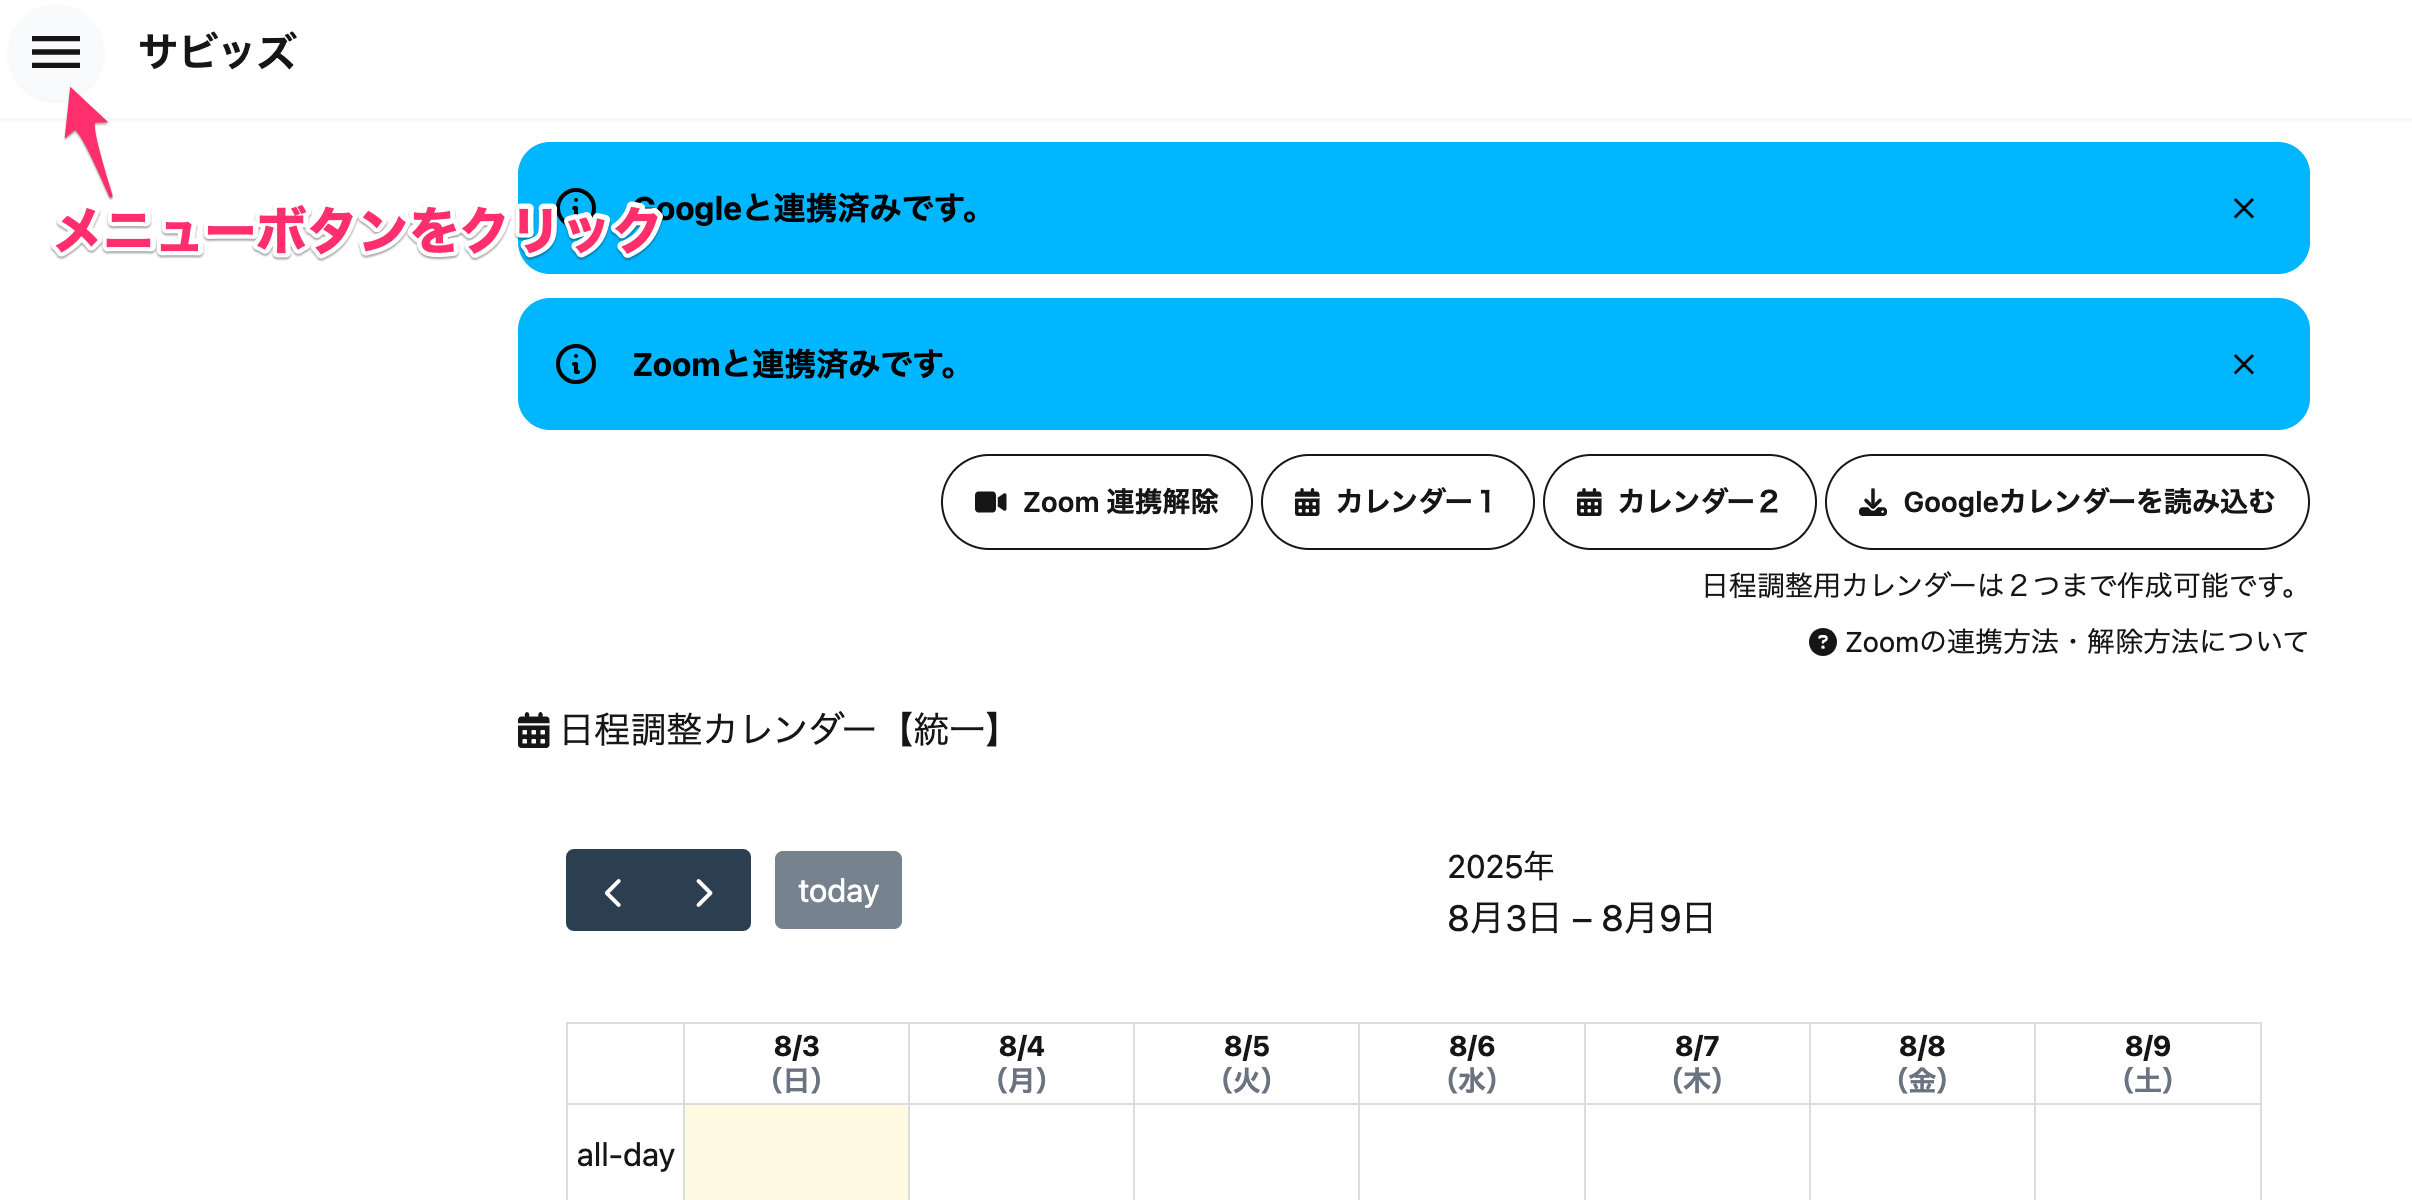Click the all-day cell for 8/6
Screen dimensions: 2412x1200
pyautogui.click(x=1472, y=1153)
